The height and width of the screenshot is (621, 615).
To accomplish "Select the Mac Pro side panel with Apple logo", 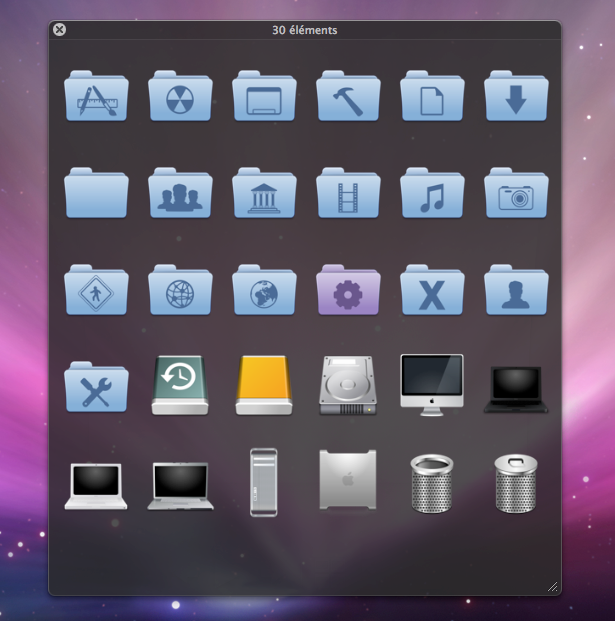I will point(348,480).
